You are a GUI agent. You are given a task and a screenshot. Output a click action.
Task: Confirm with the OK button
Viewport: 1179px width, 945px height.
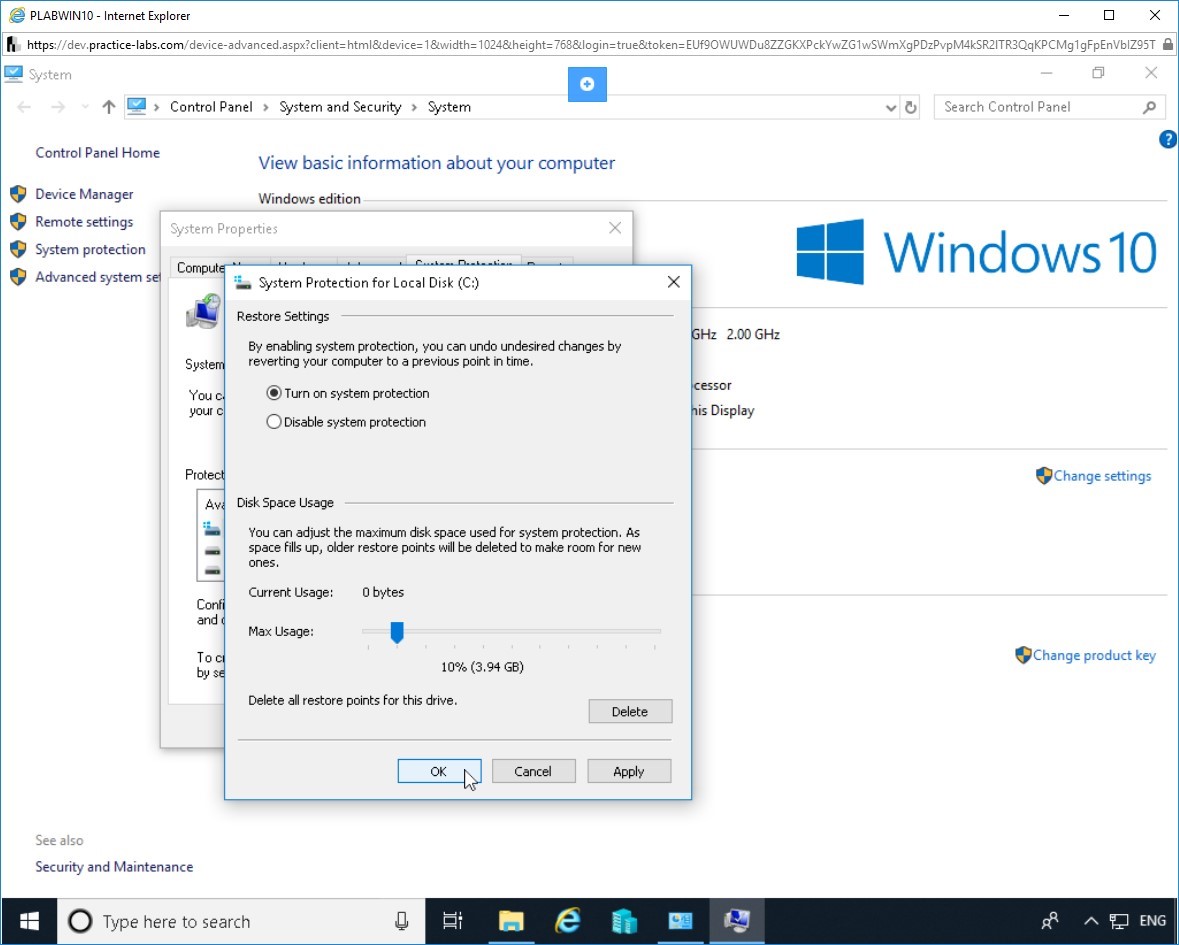click(x=439, y=771)
